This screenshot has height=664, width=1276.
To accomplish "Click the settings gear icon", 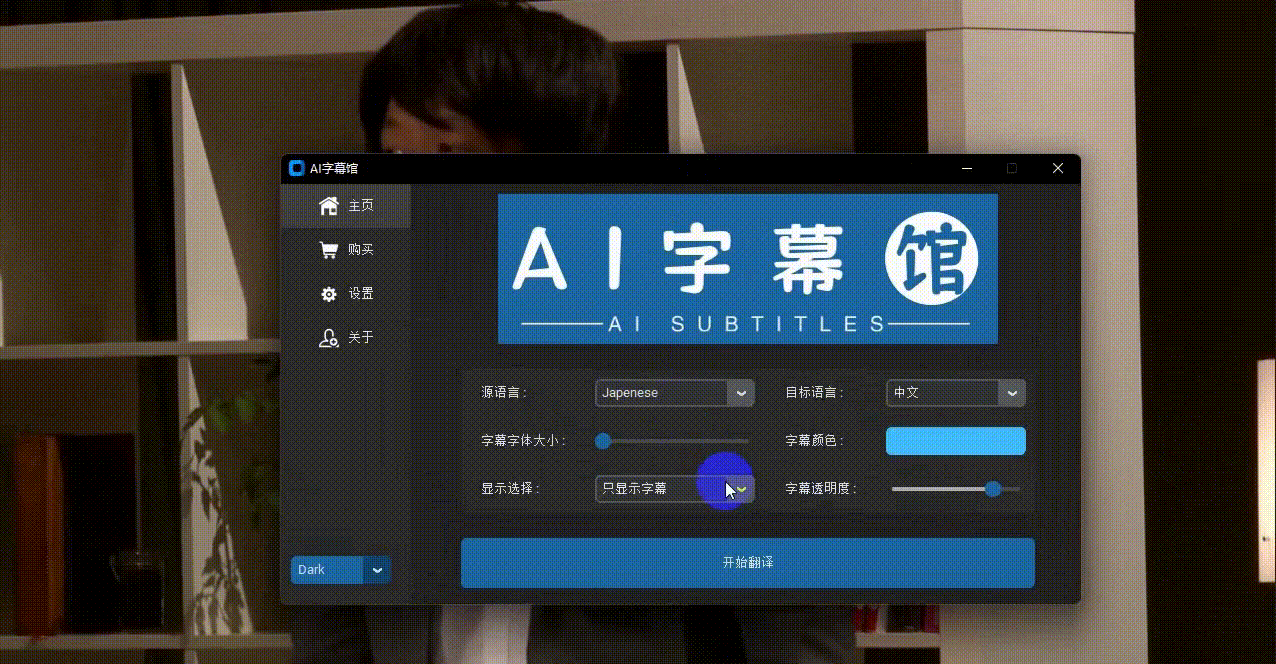I will coord(328,294).
